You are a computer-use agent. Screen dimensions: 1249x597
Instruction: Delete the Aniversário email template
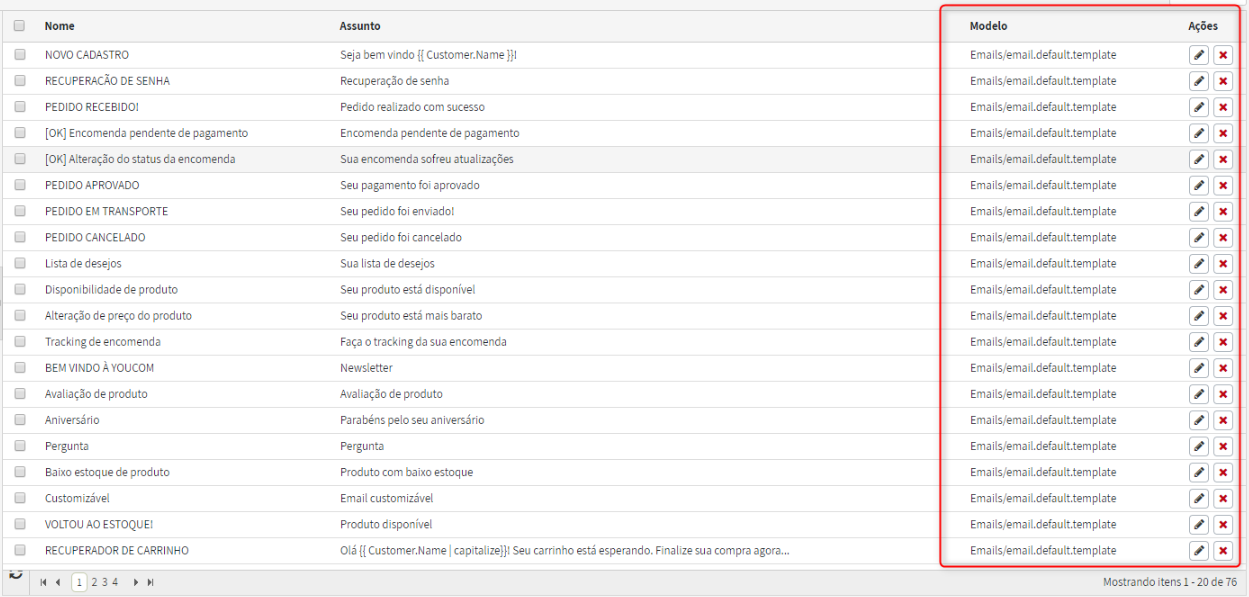coord(1223,420)
